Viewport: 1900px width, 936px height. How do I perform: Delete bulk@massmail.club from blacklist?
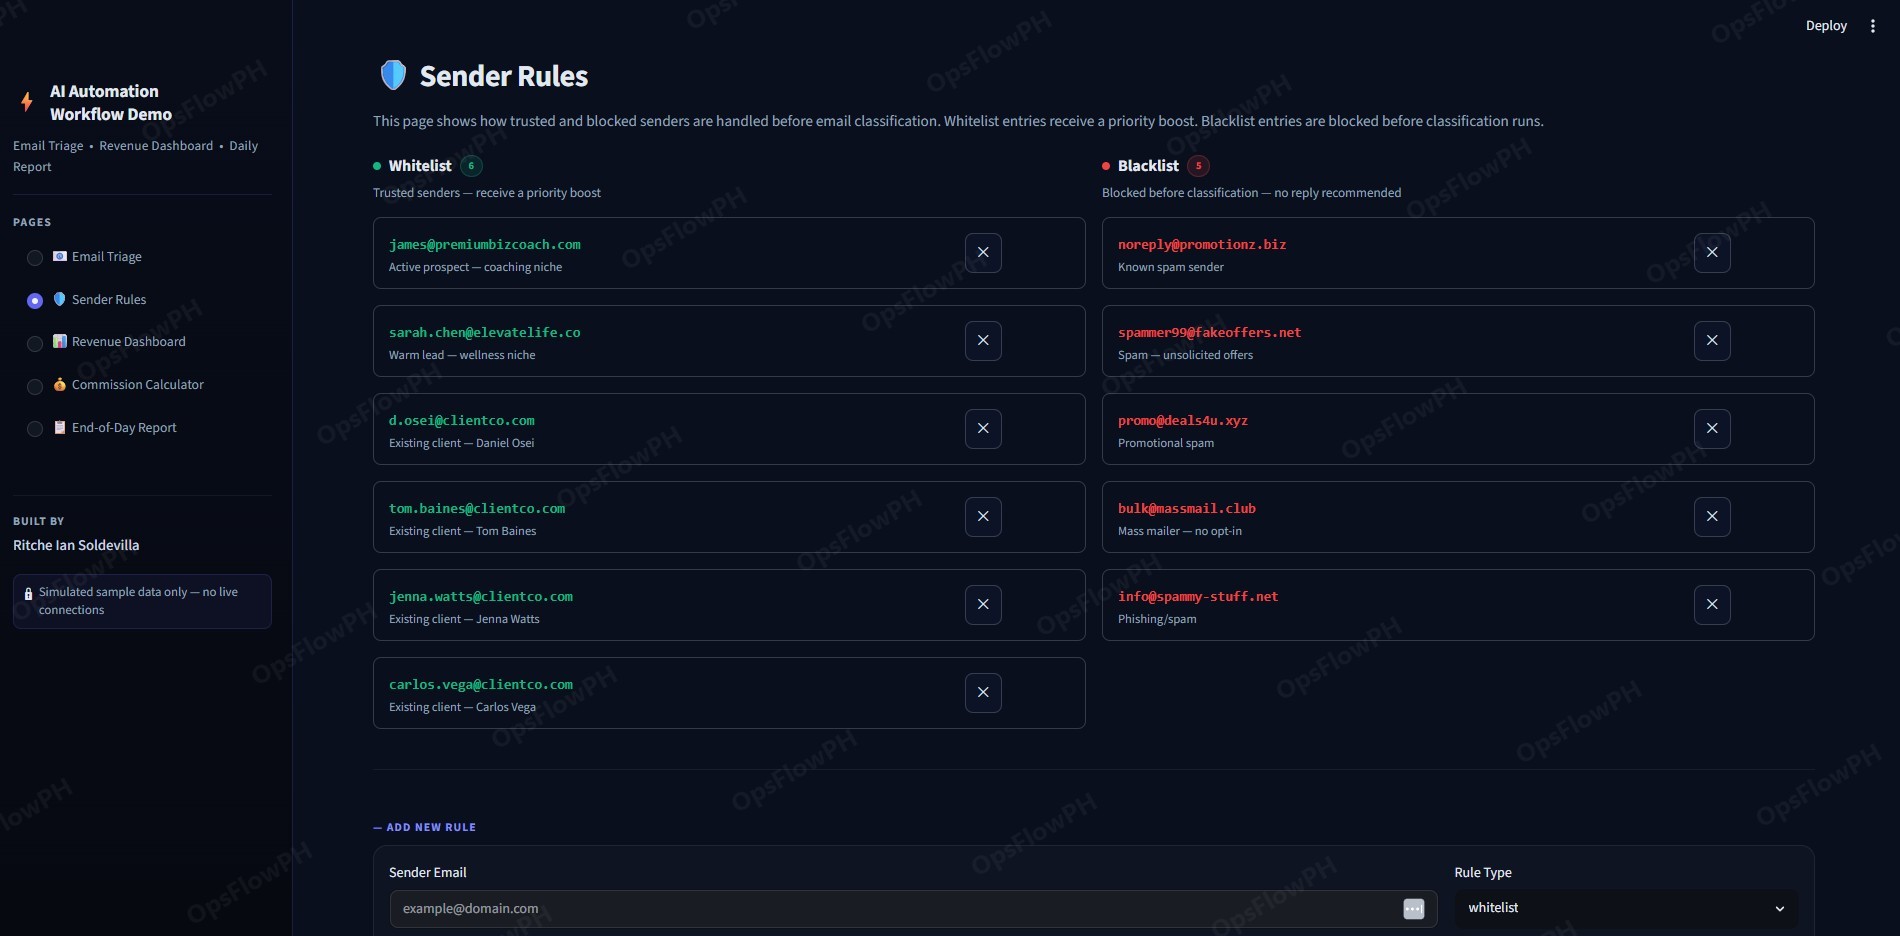click(1712, 517)
